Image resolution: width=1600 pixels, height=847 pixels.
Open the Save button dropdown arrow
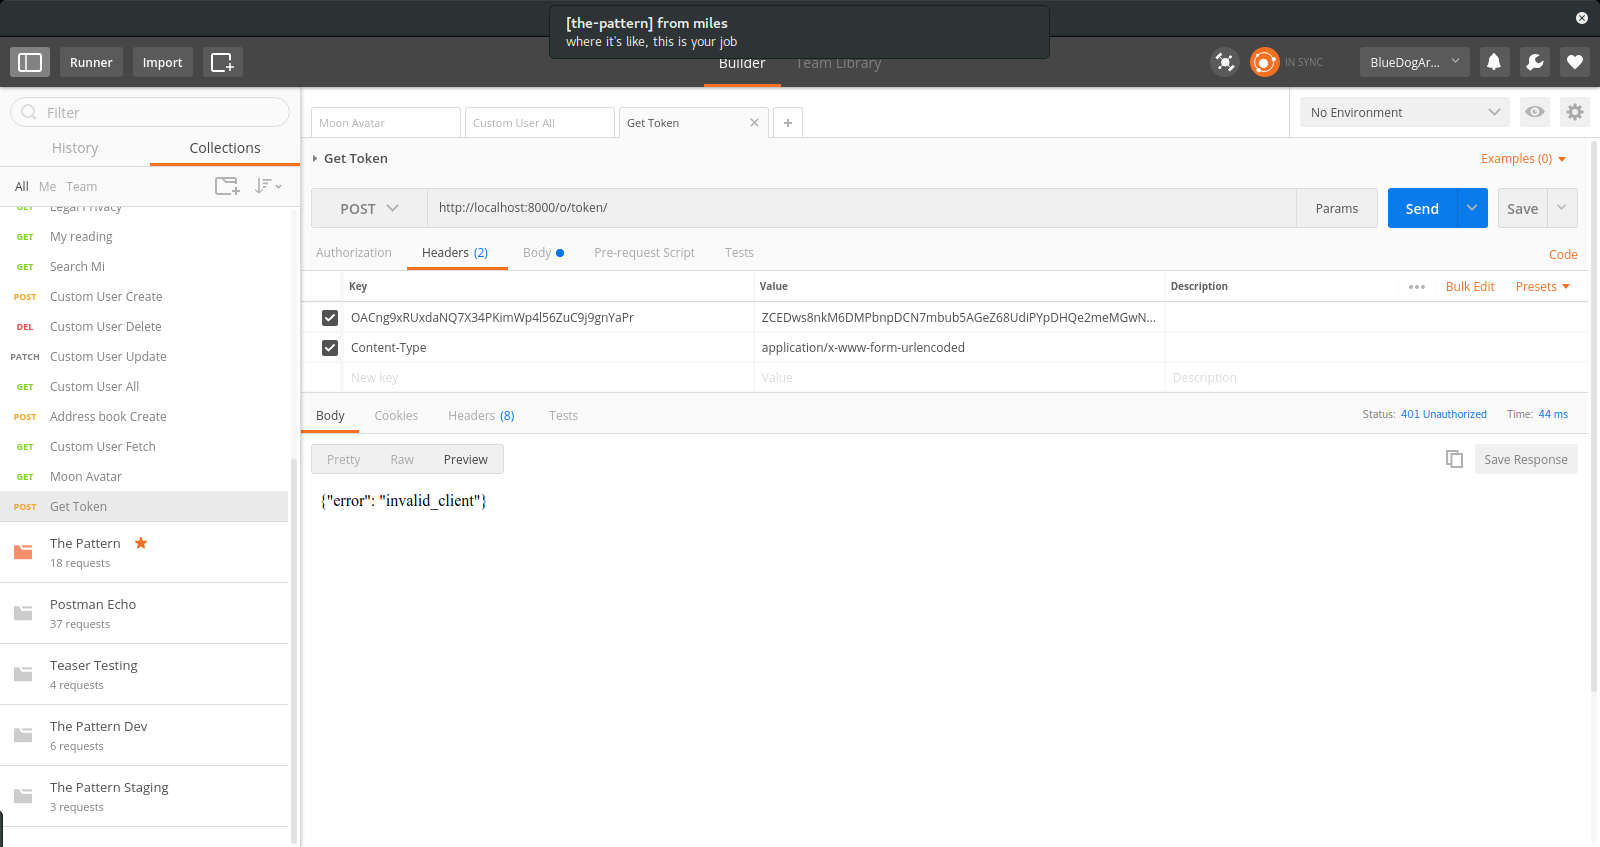(x=1562, y=208)
